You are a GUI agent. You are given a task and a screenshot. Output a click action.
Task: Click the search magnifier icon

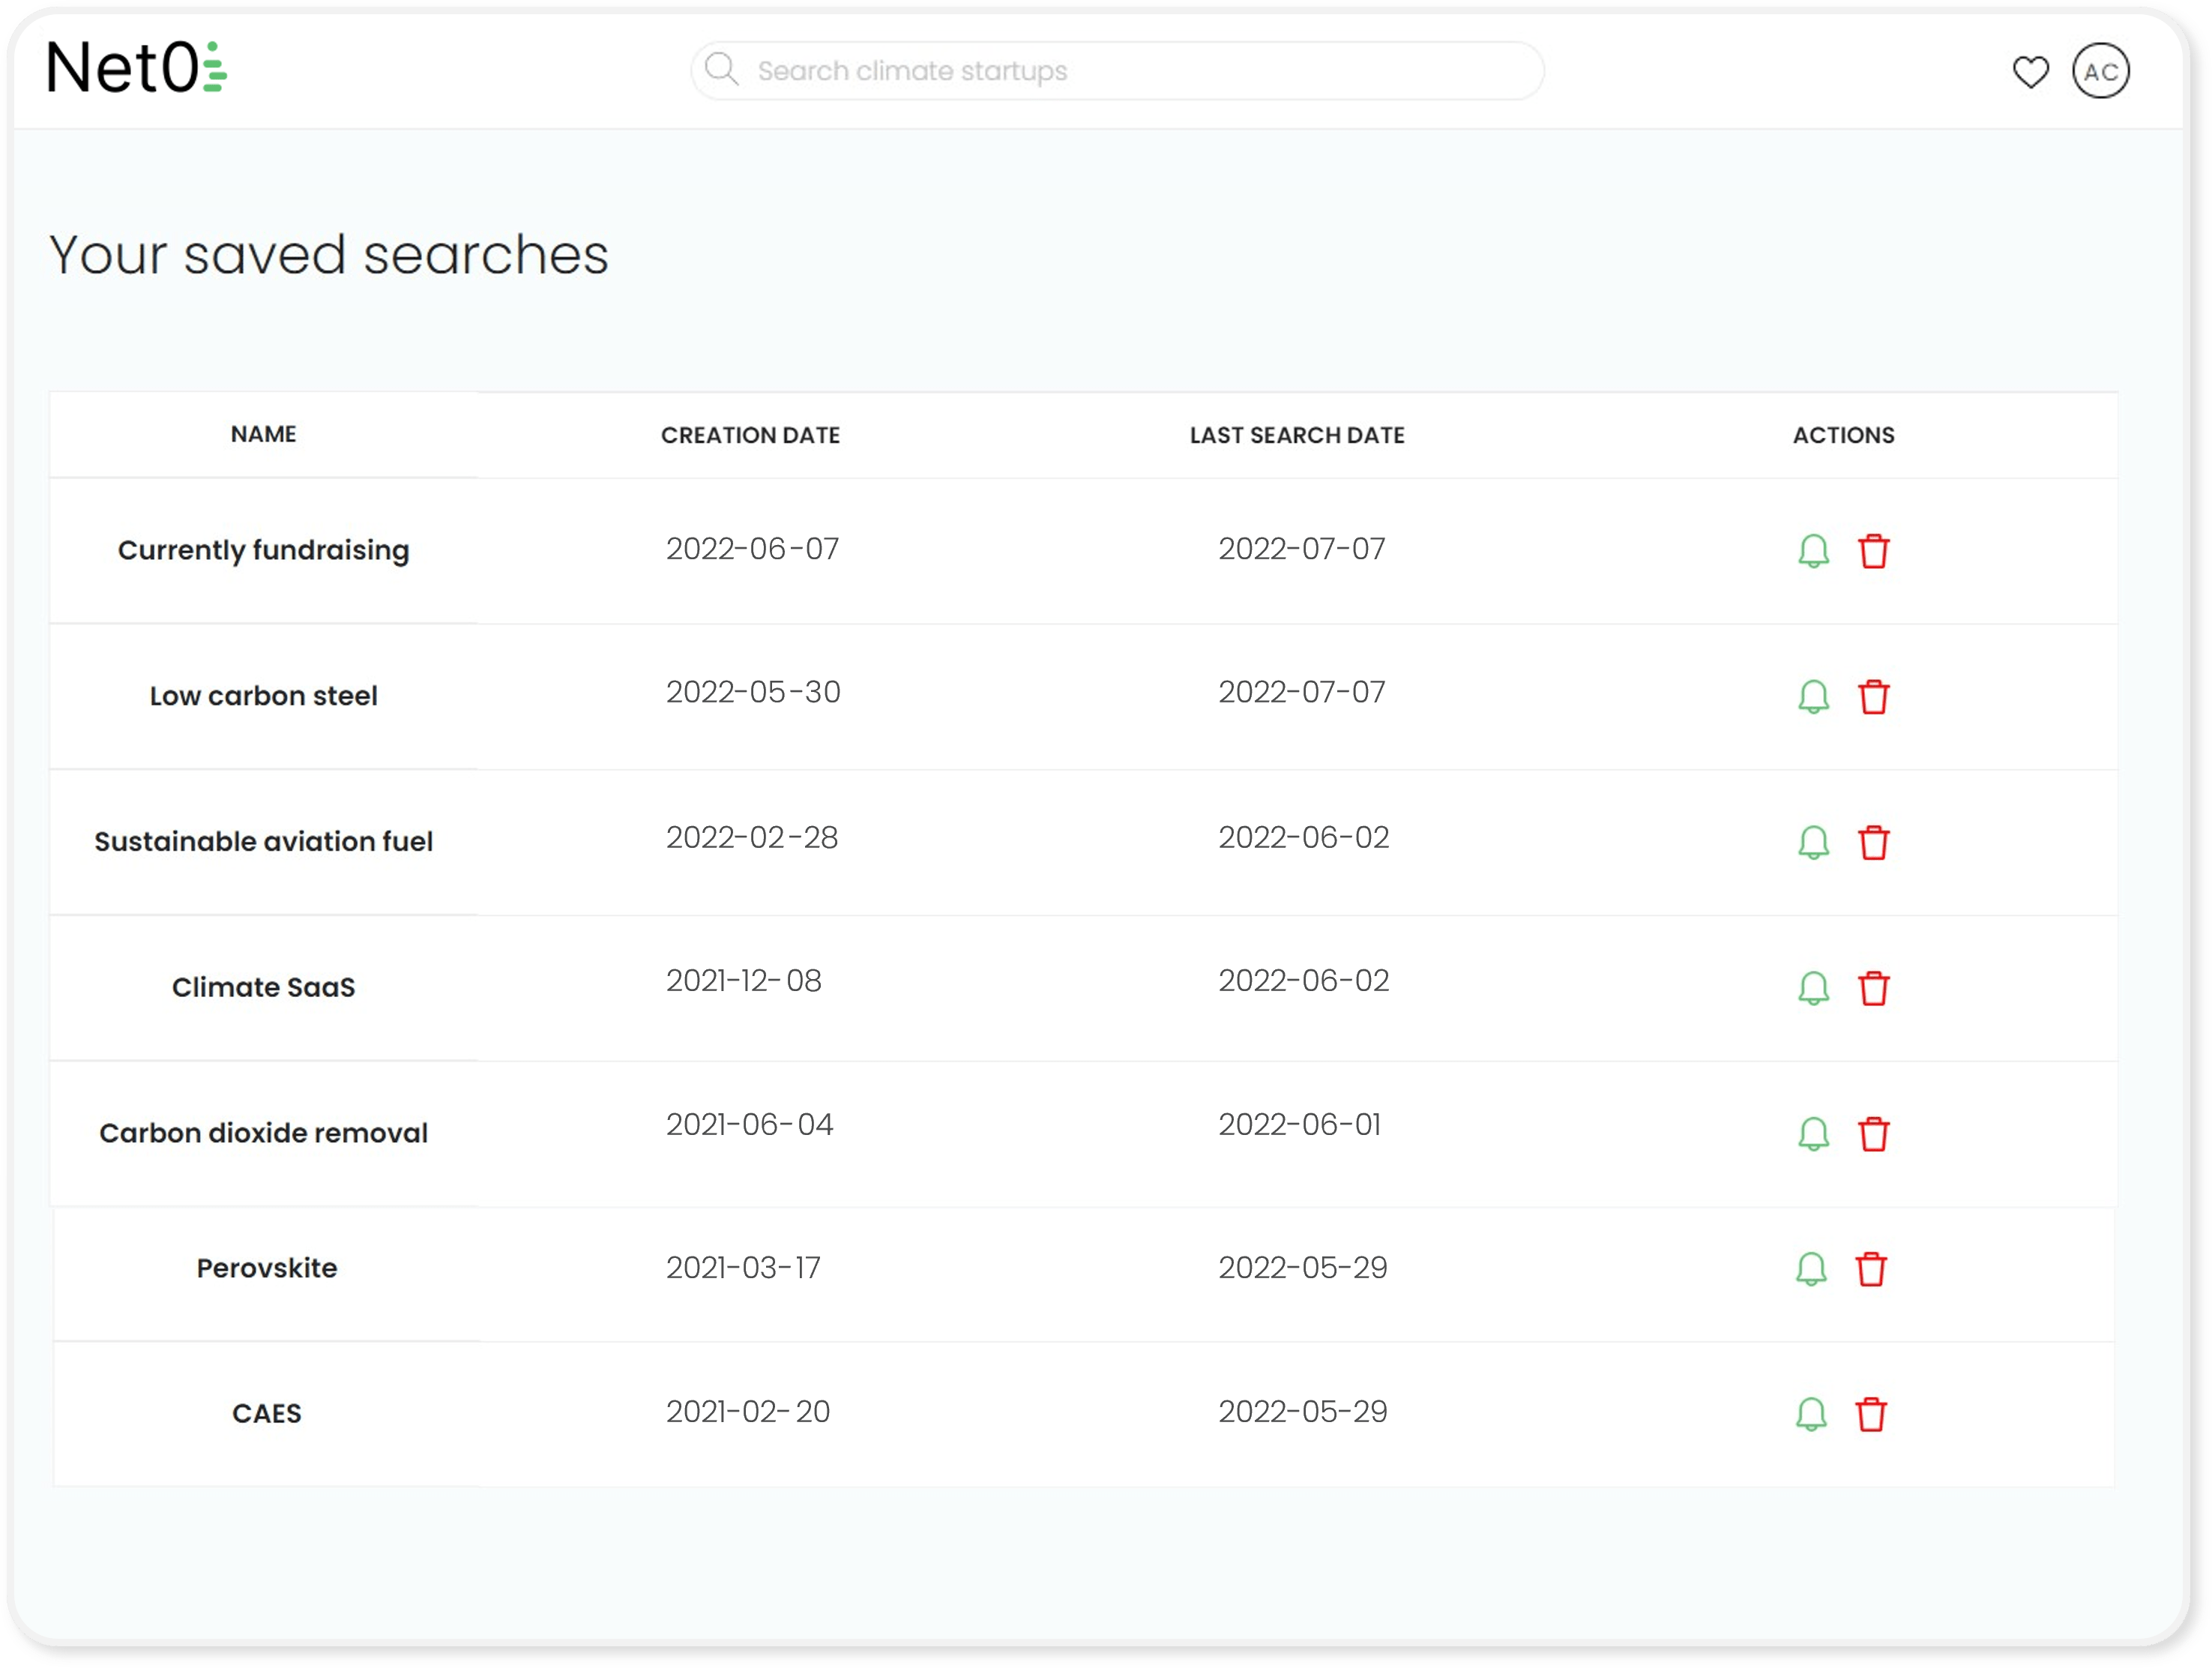pyautogui.click(x=722, y=69)
